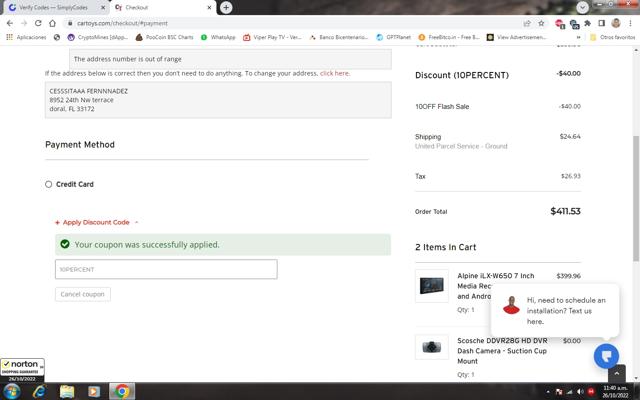Click the Order Total $411.53 amount

[565, 211]
